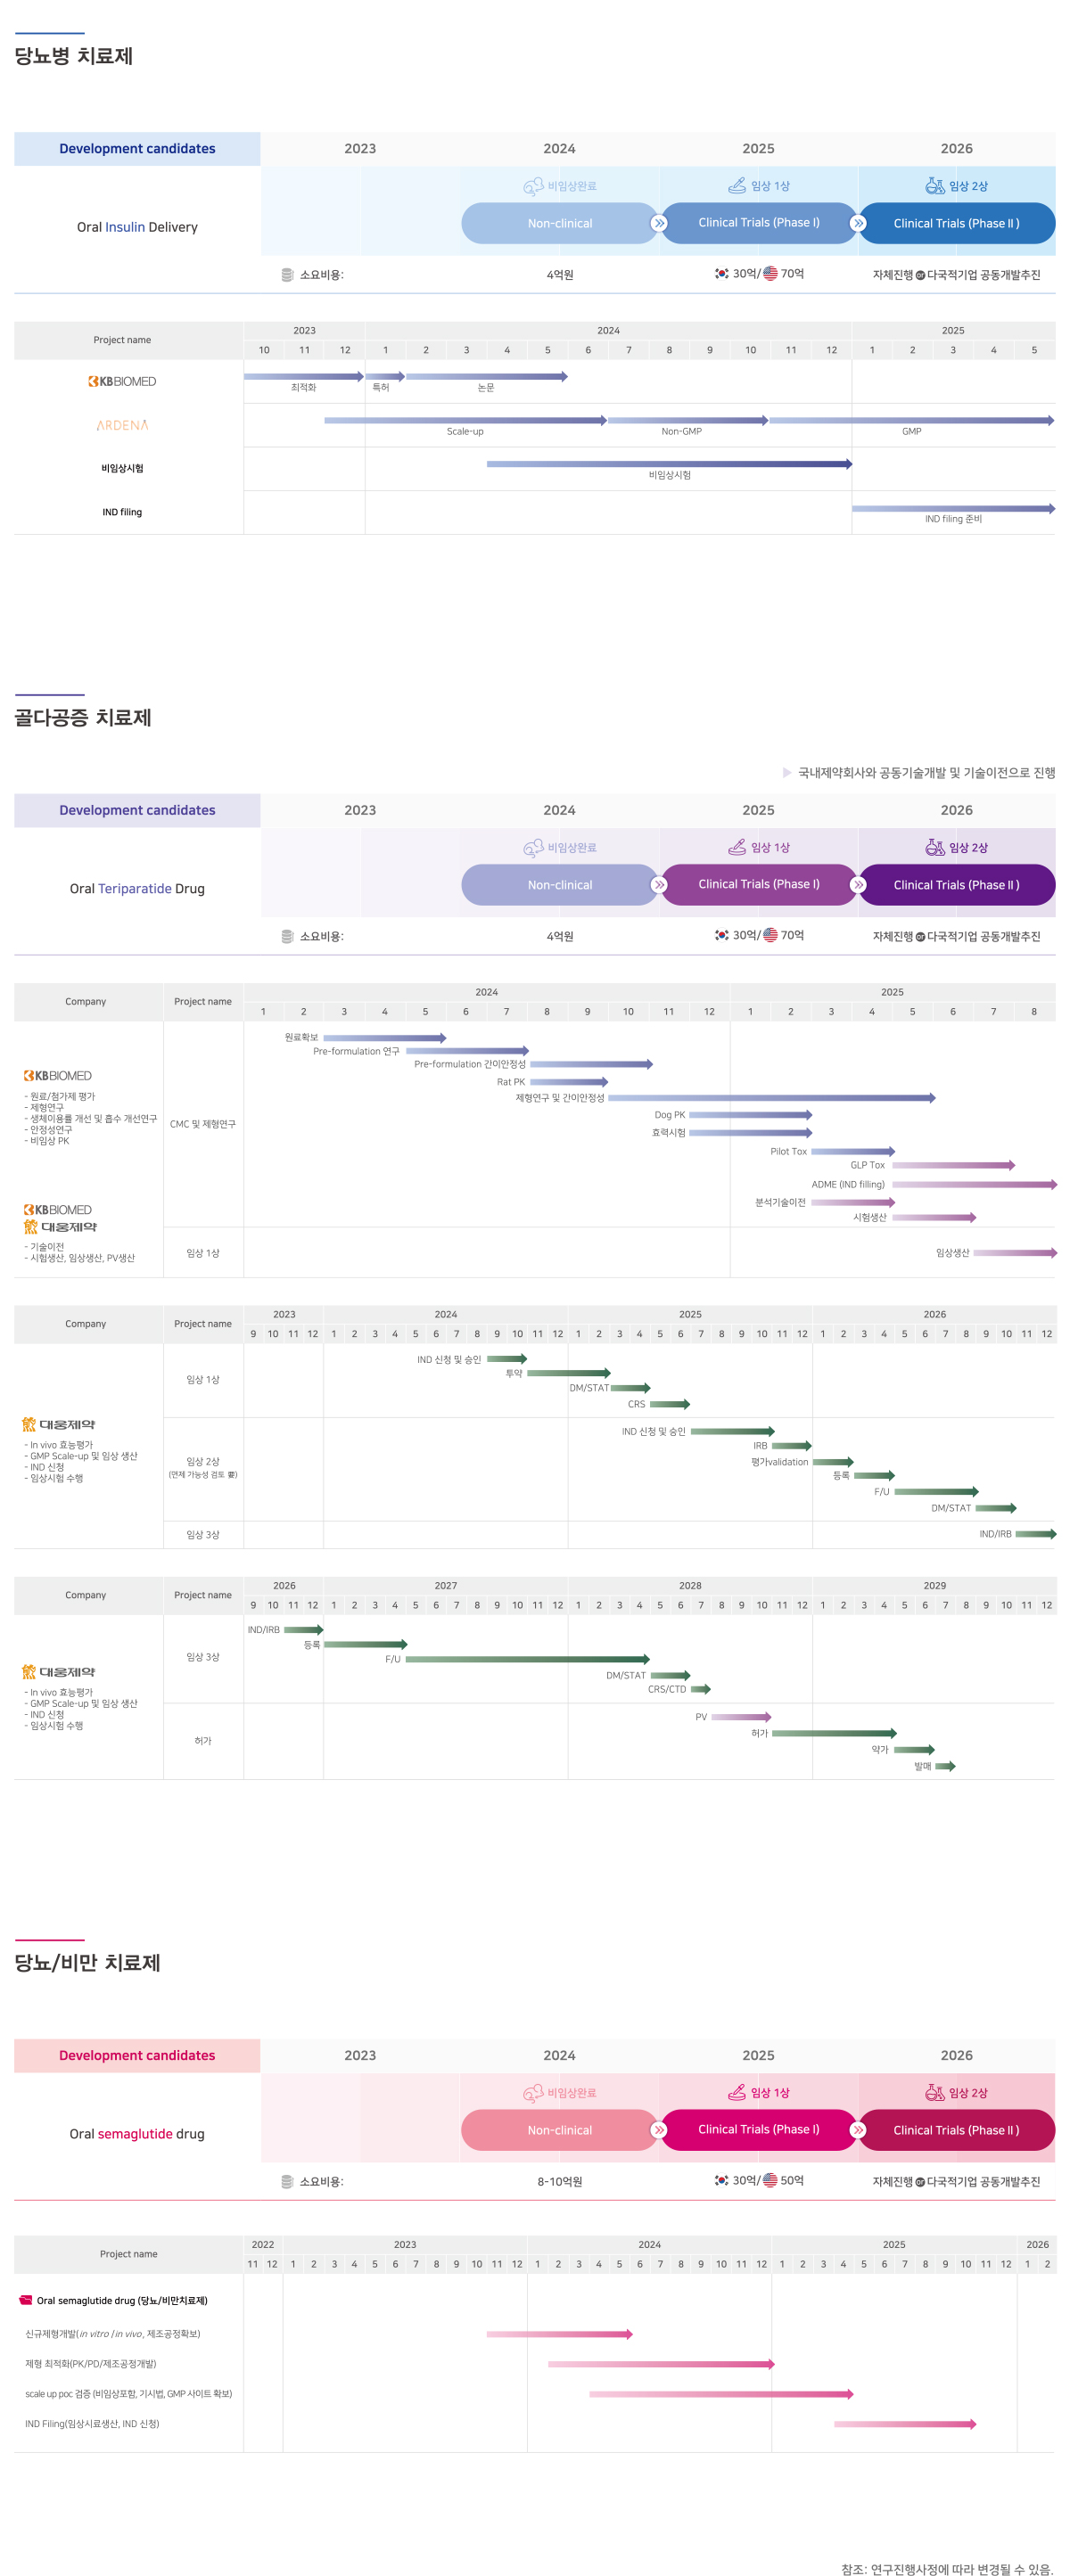Click the chevron between semaglutide Non-clinical and Phase I
Image resolution: width=1070 pixels, height=2576 pixels.
(659, 2130)
